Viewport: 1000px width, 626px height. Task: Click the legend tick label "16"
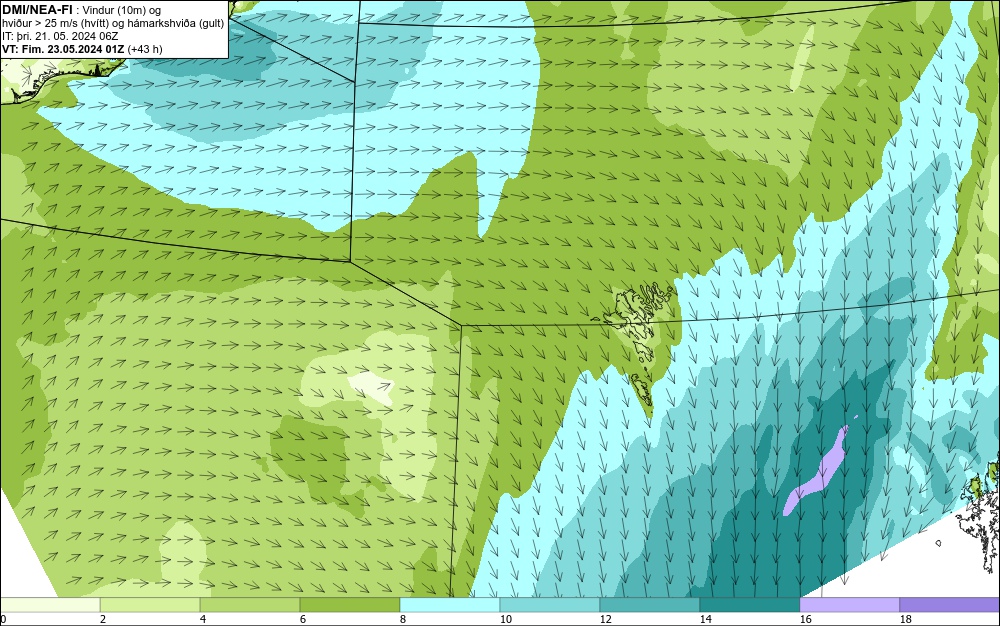805,619
